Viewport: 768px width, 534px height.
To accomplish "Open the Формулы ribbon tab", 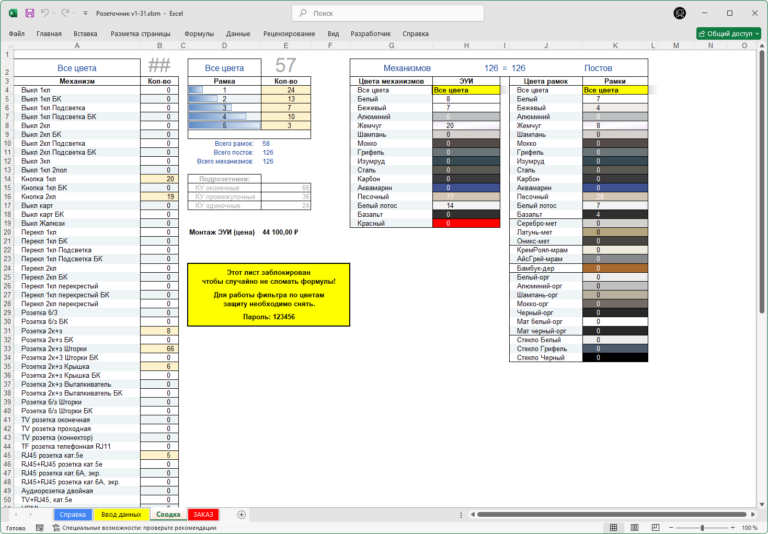I will pos(199,34).
